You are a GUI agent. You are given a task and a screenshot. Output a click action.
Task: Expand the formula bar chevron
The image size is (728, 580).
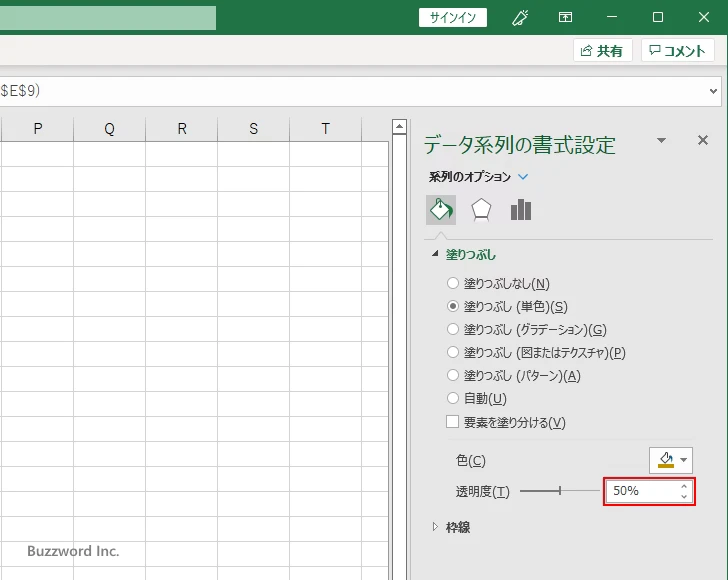click(713, 91)
